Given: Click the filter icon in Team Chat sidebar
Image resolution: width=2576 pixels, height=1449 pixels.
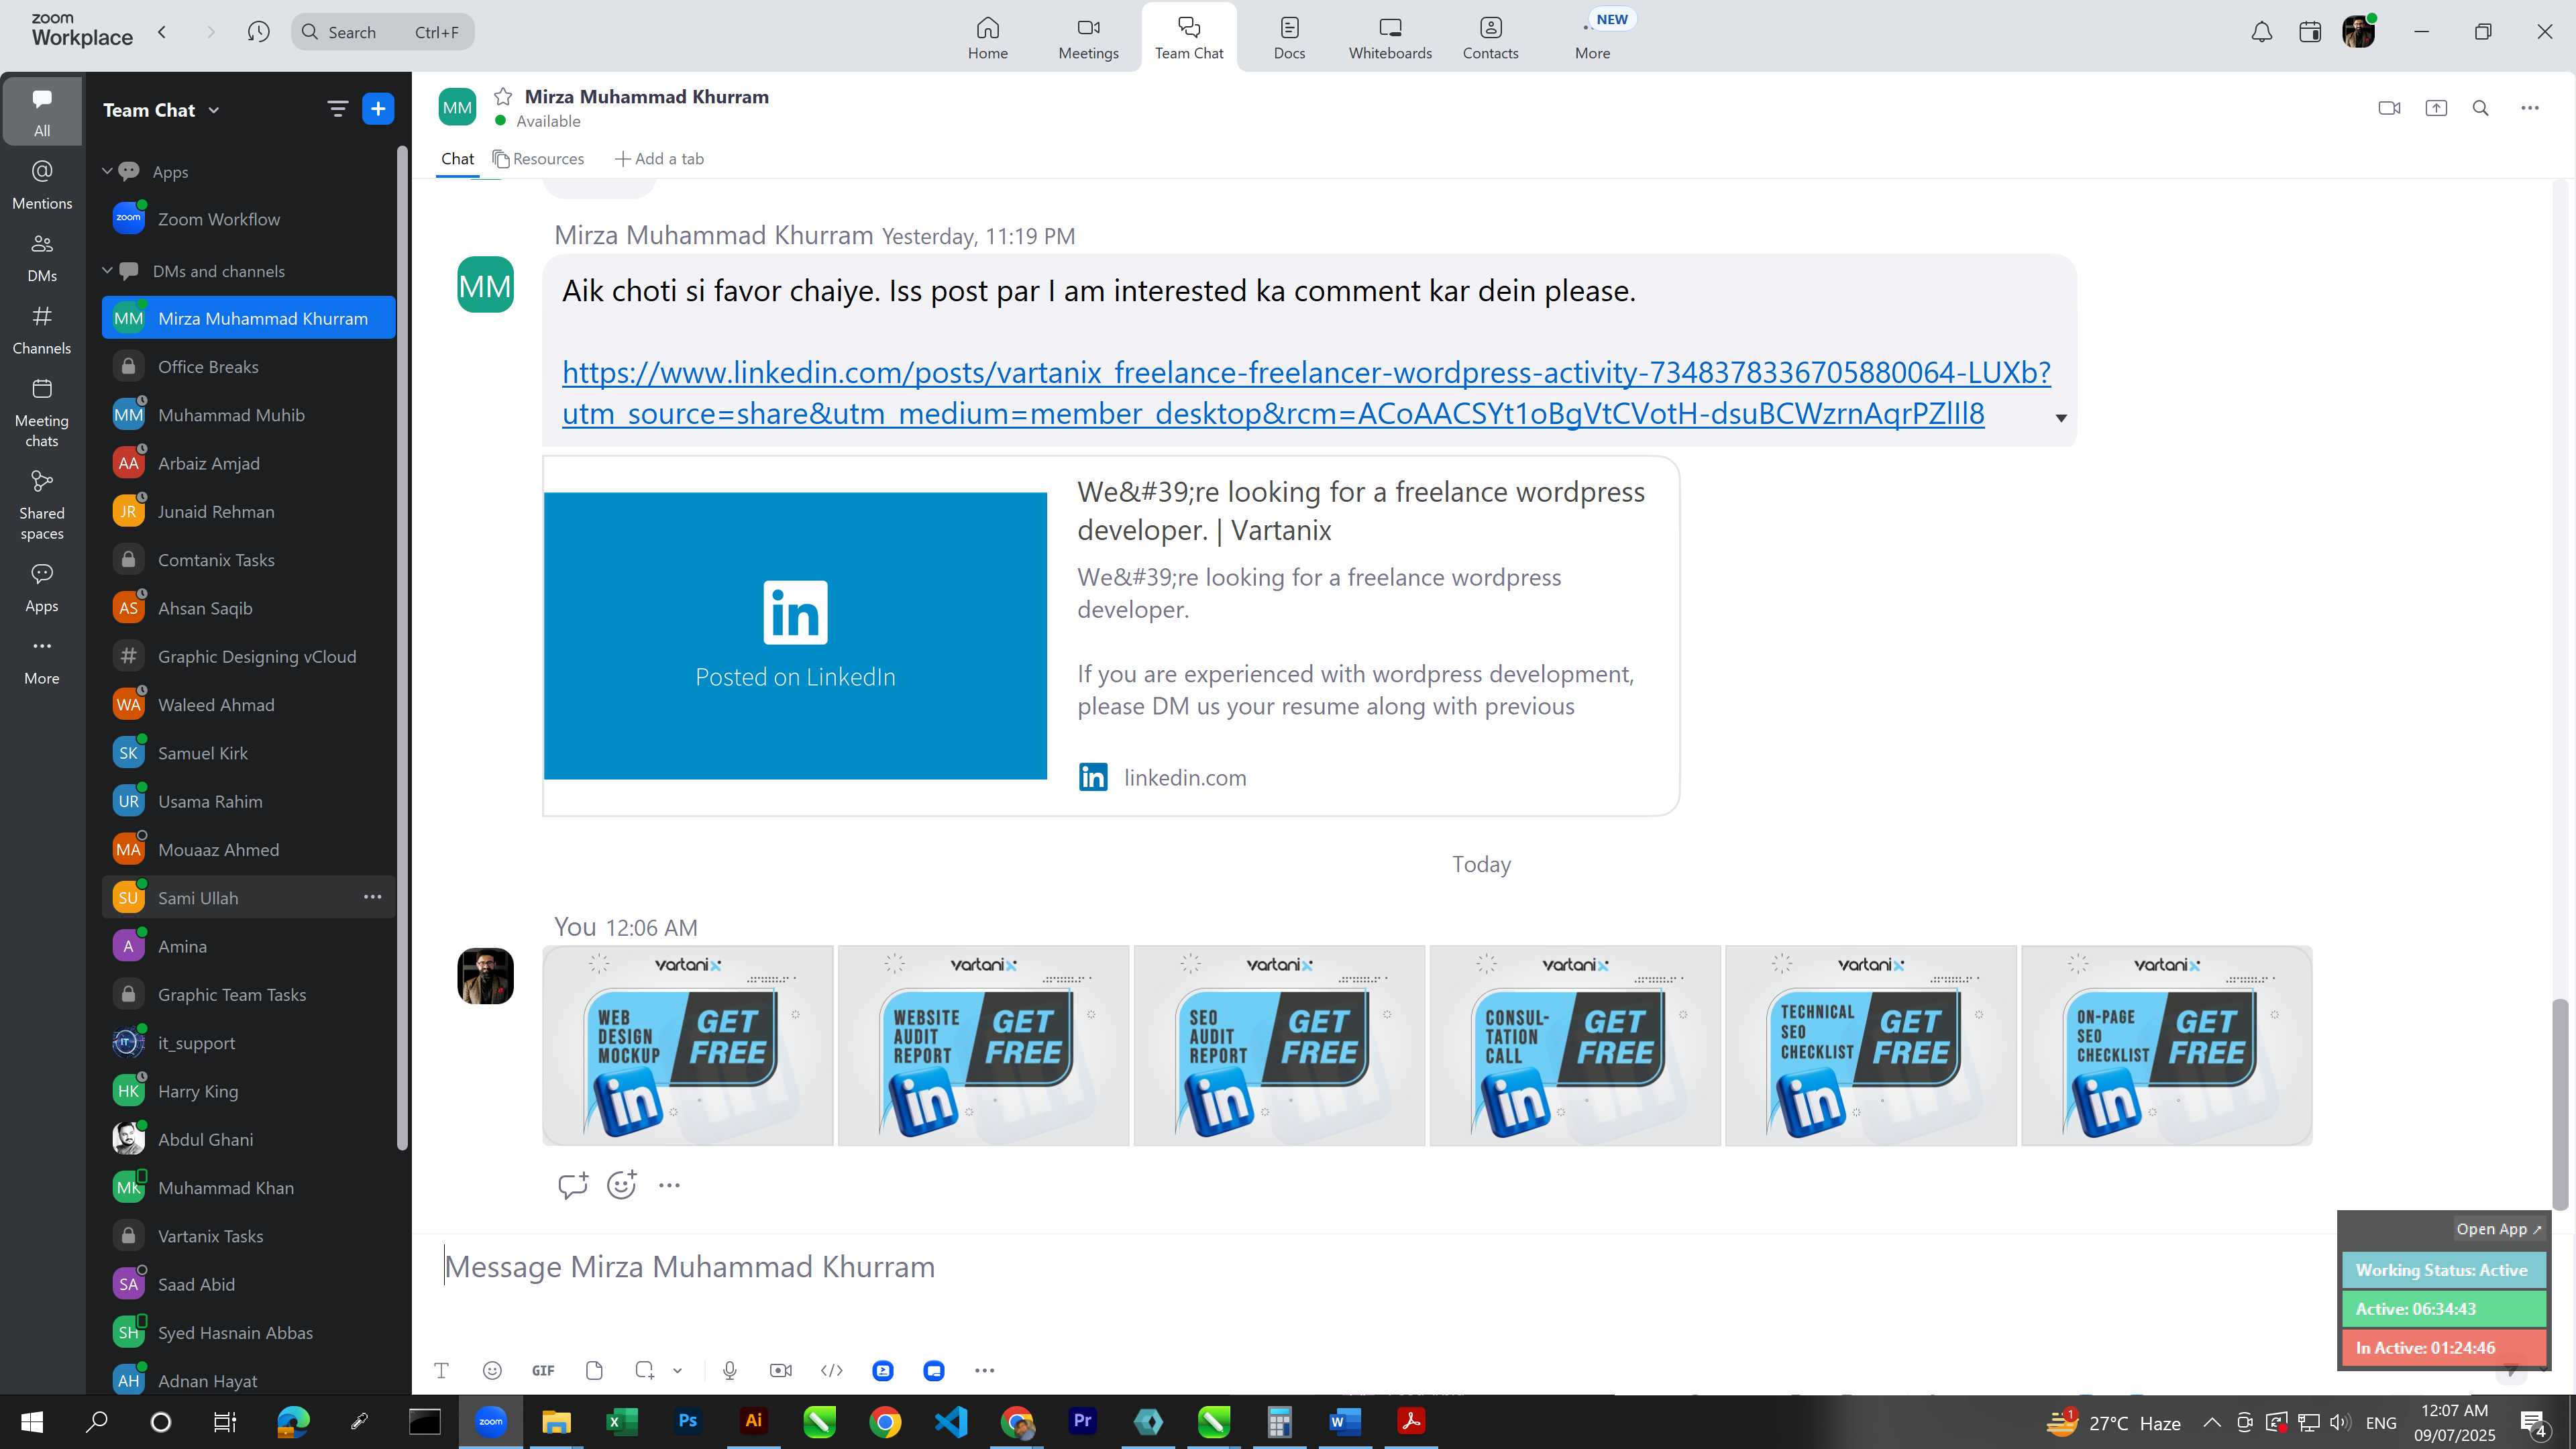Looking at the screenshot, I should coord(338,109).
